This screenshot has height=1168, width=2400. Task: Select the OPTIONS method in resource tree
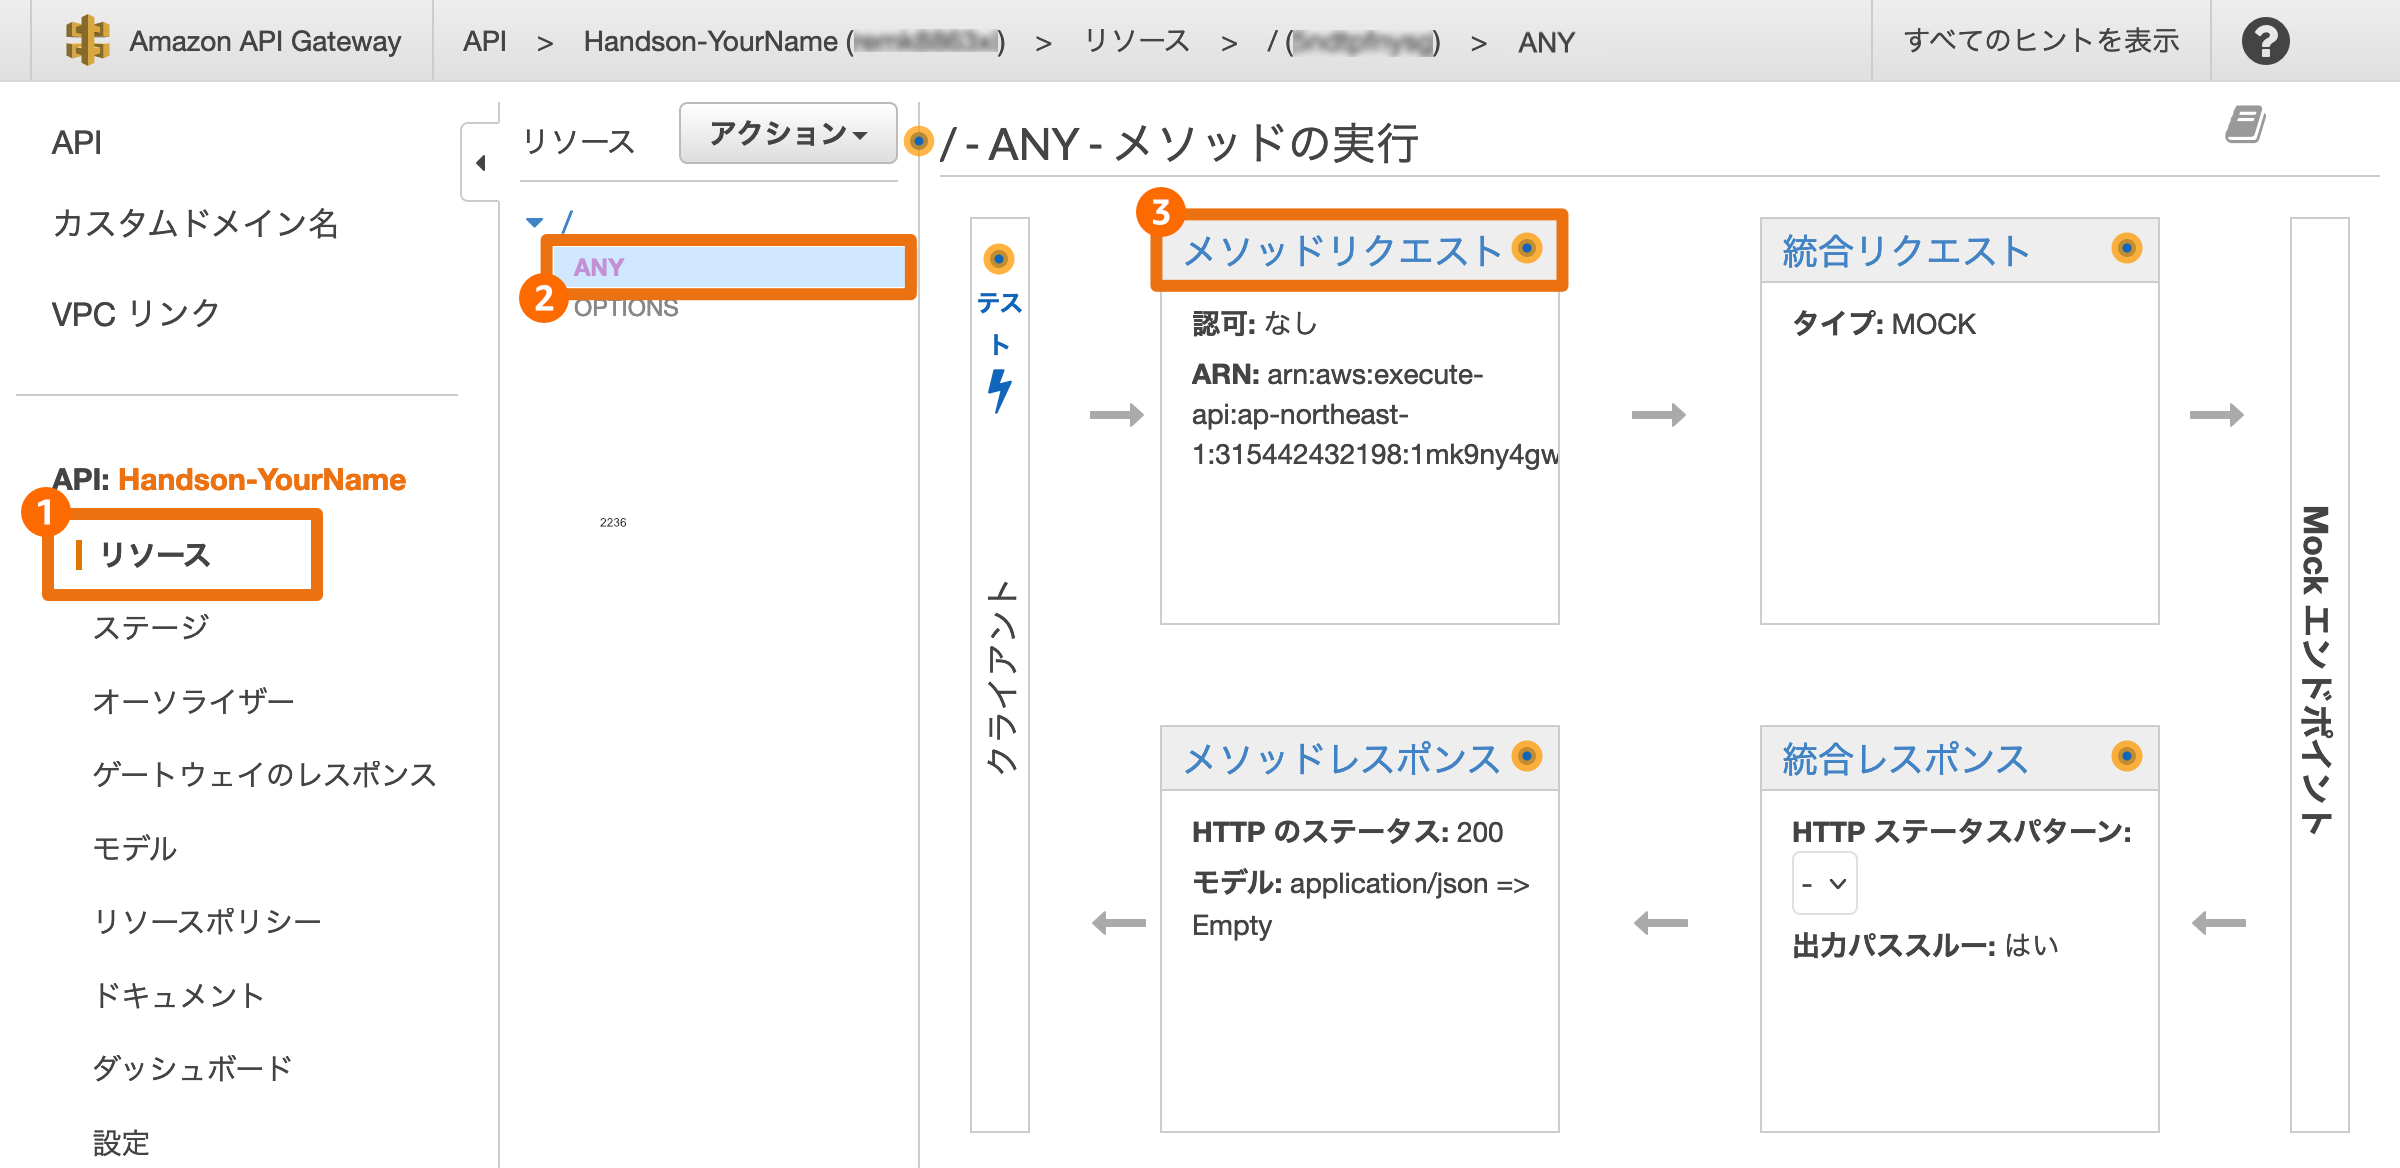626,308
